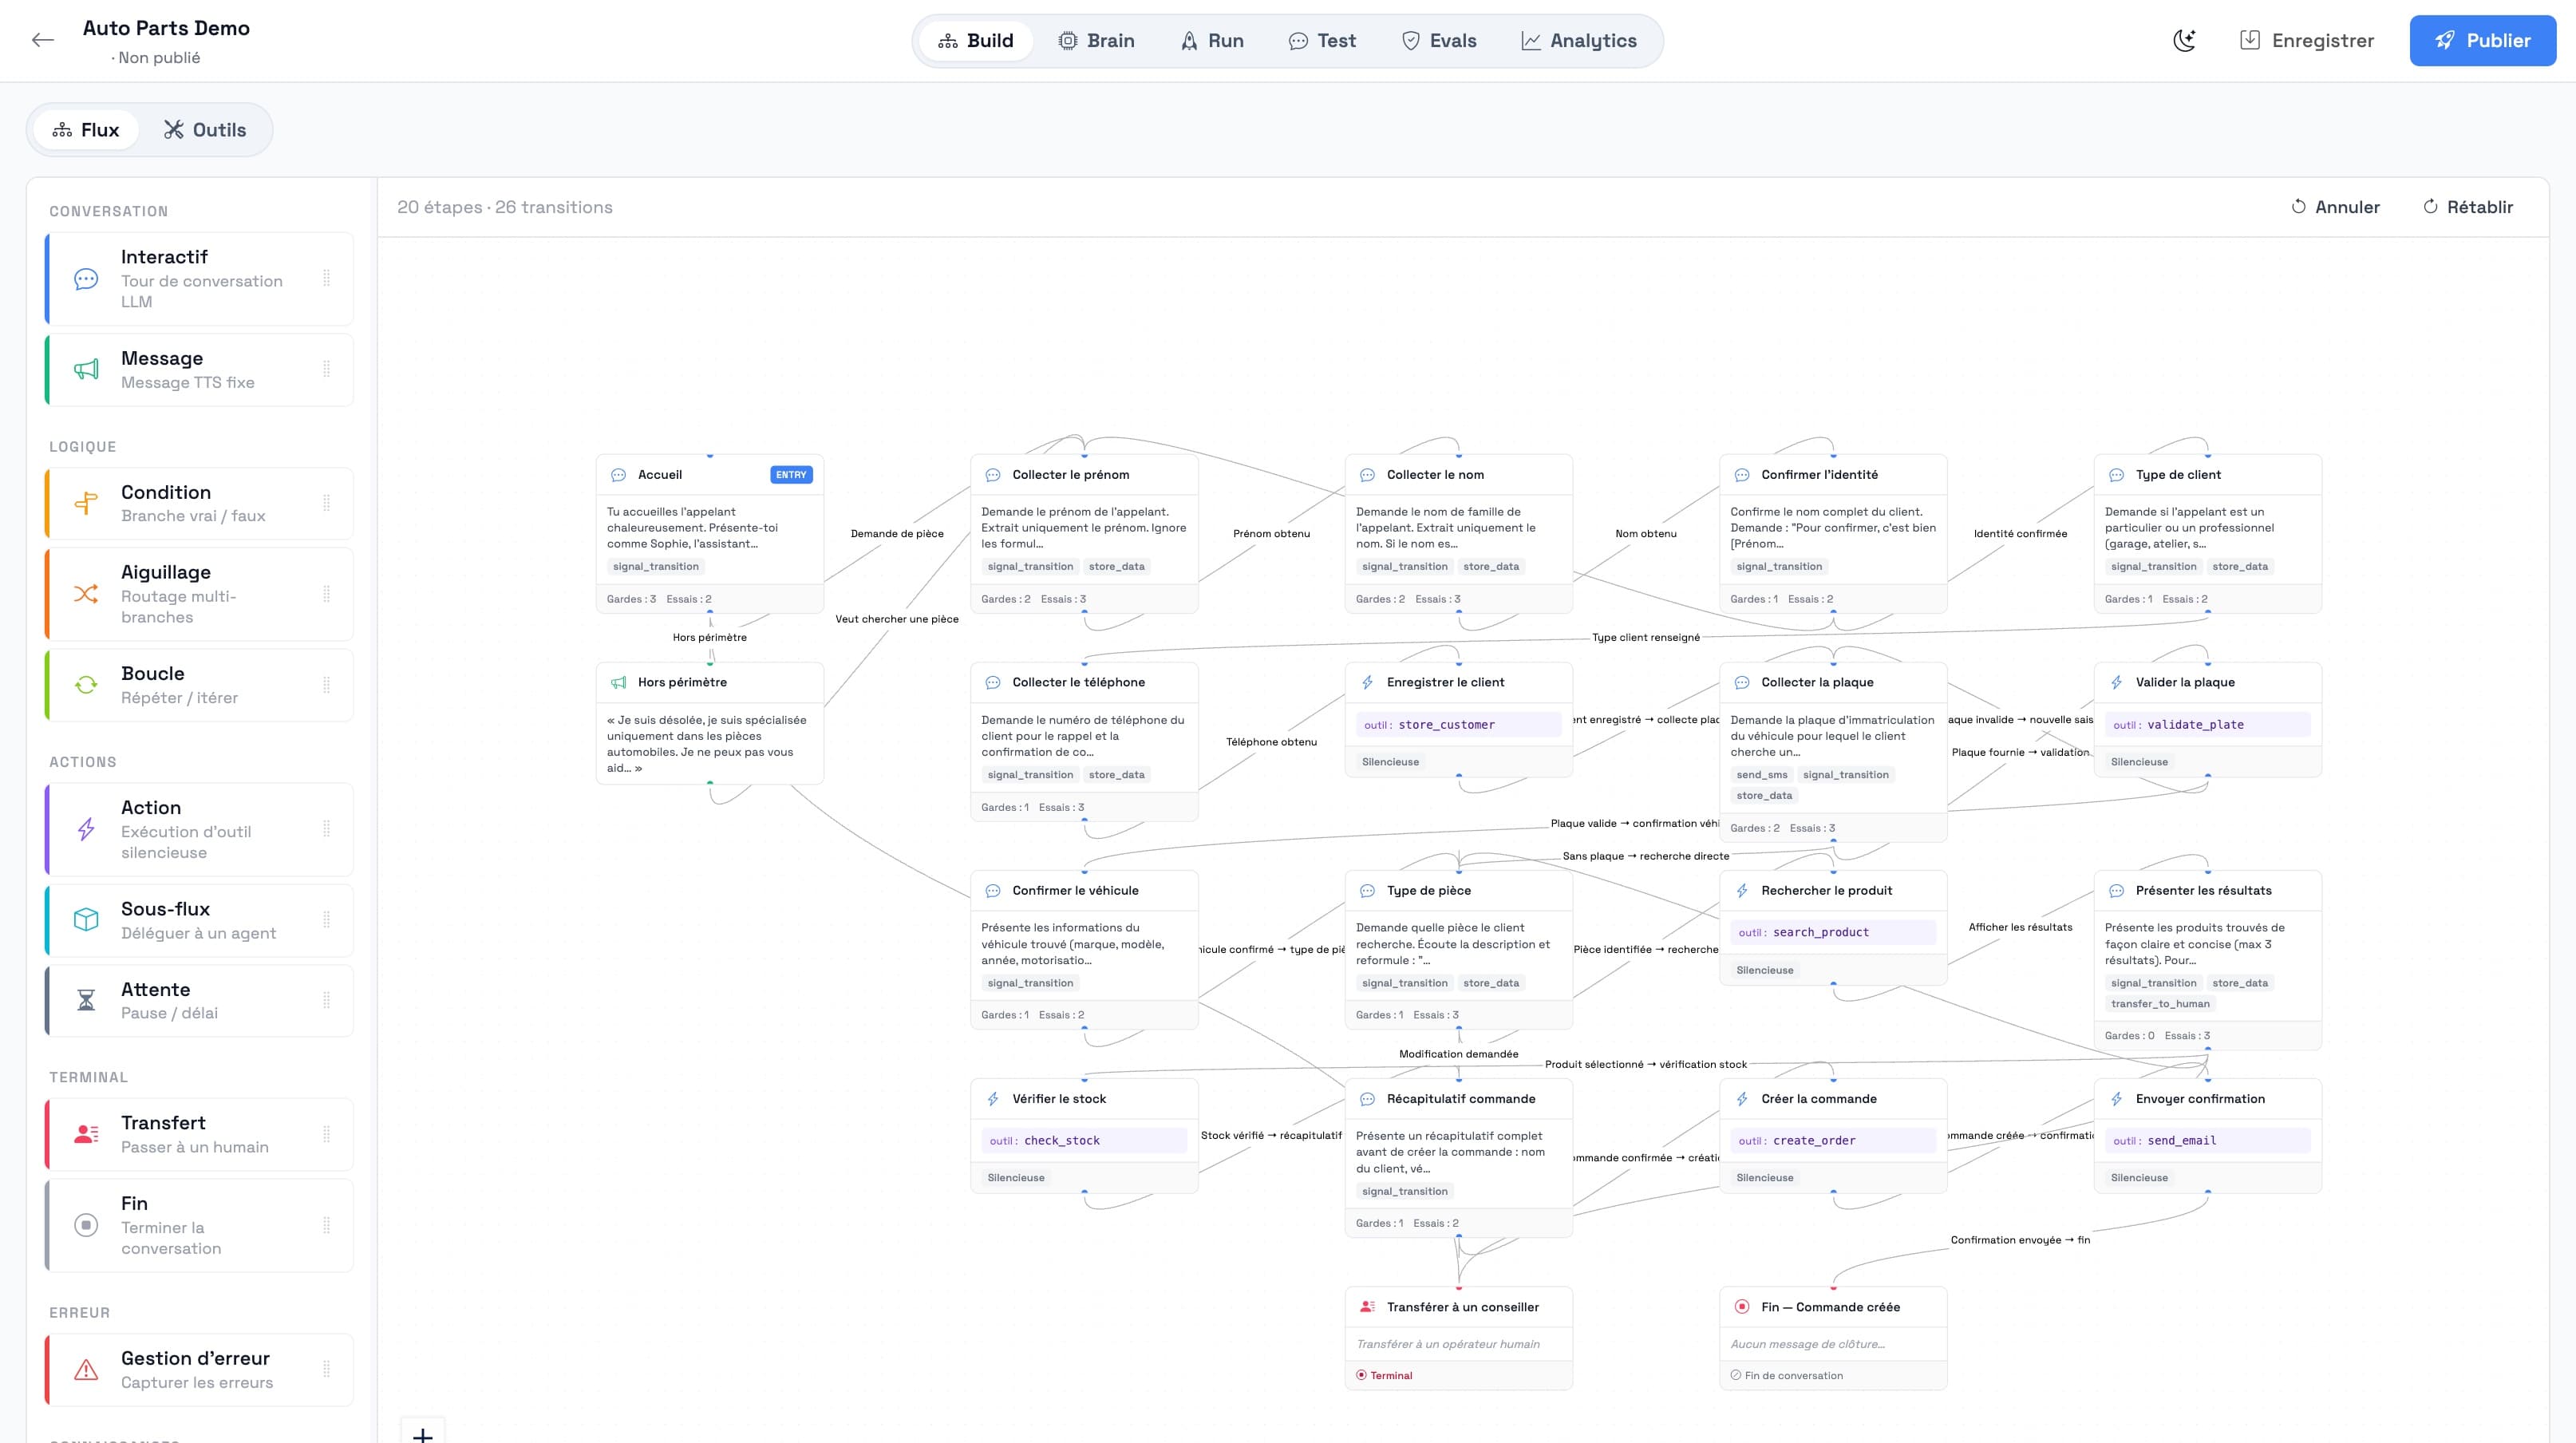The height and width of the screenshot is (1443, 2576).
Task: Select the Message megaphone icon
Action: [86, 369]
